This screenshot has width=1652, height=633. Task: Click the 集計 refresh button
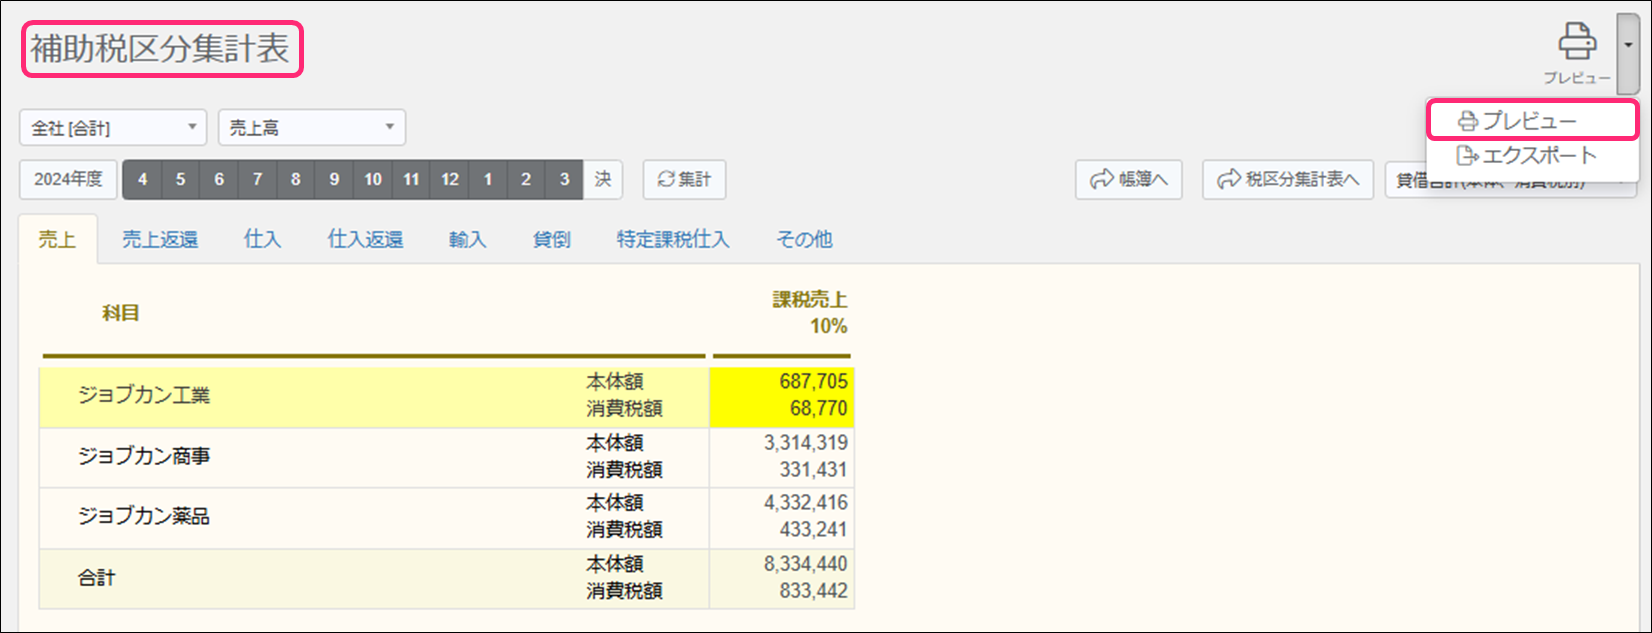click(x=684, y=179)
